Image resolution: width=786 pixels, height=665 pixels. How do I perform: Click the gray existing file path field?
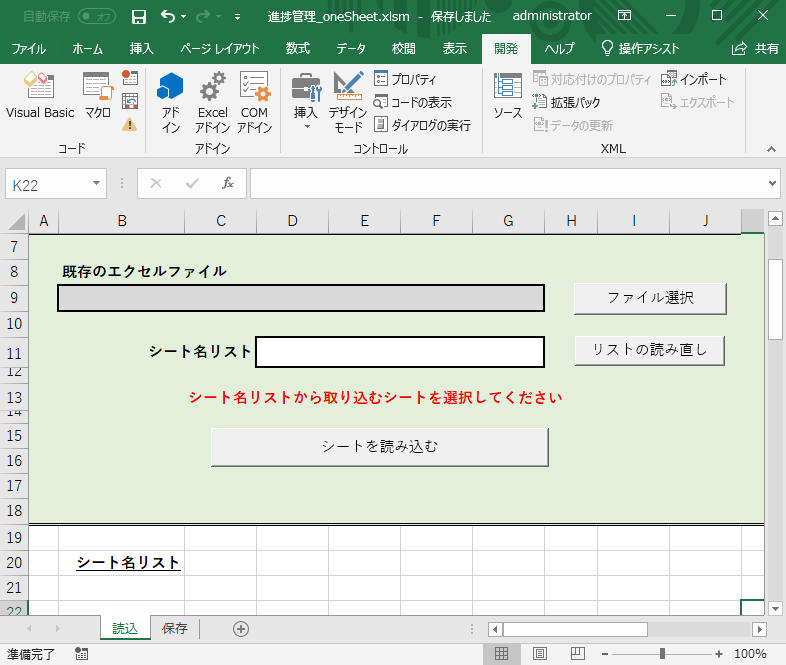point(301,298)
